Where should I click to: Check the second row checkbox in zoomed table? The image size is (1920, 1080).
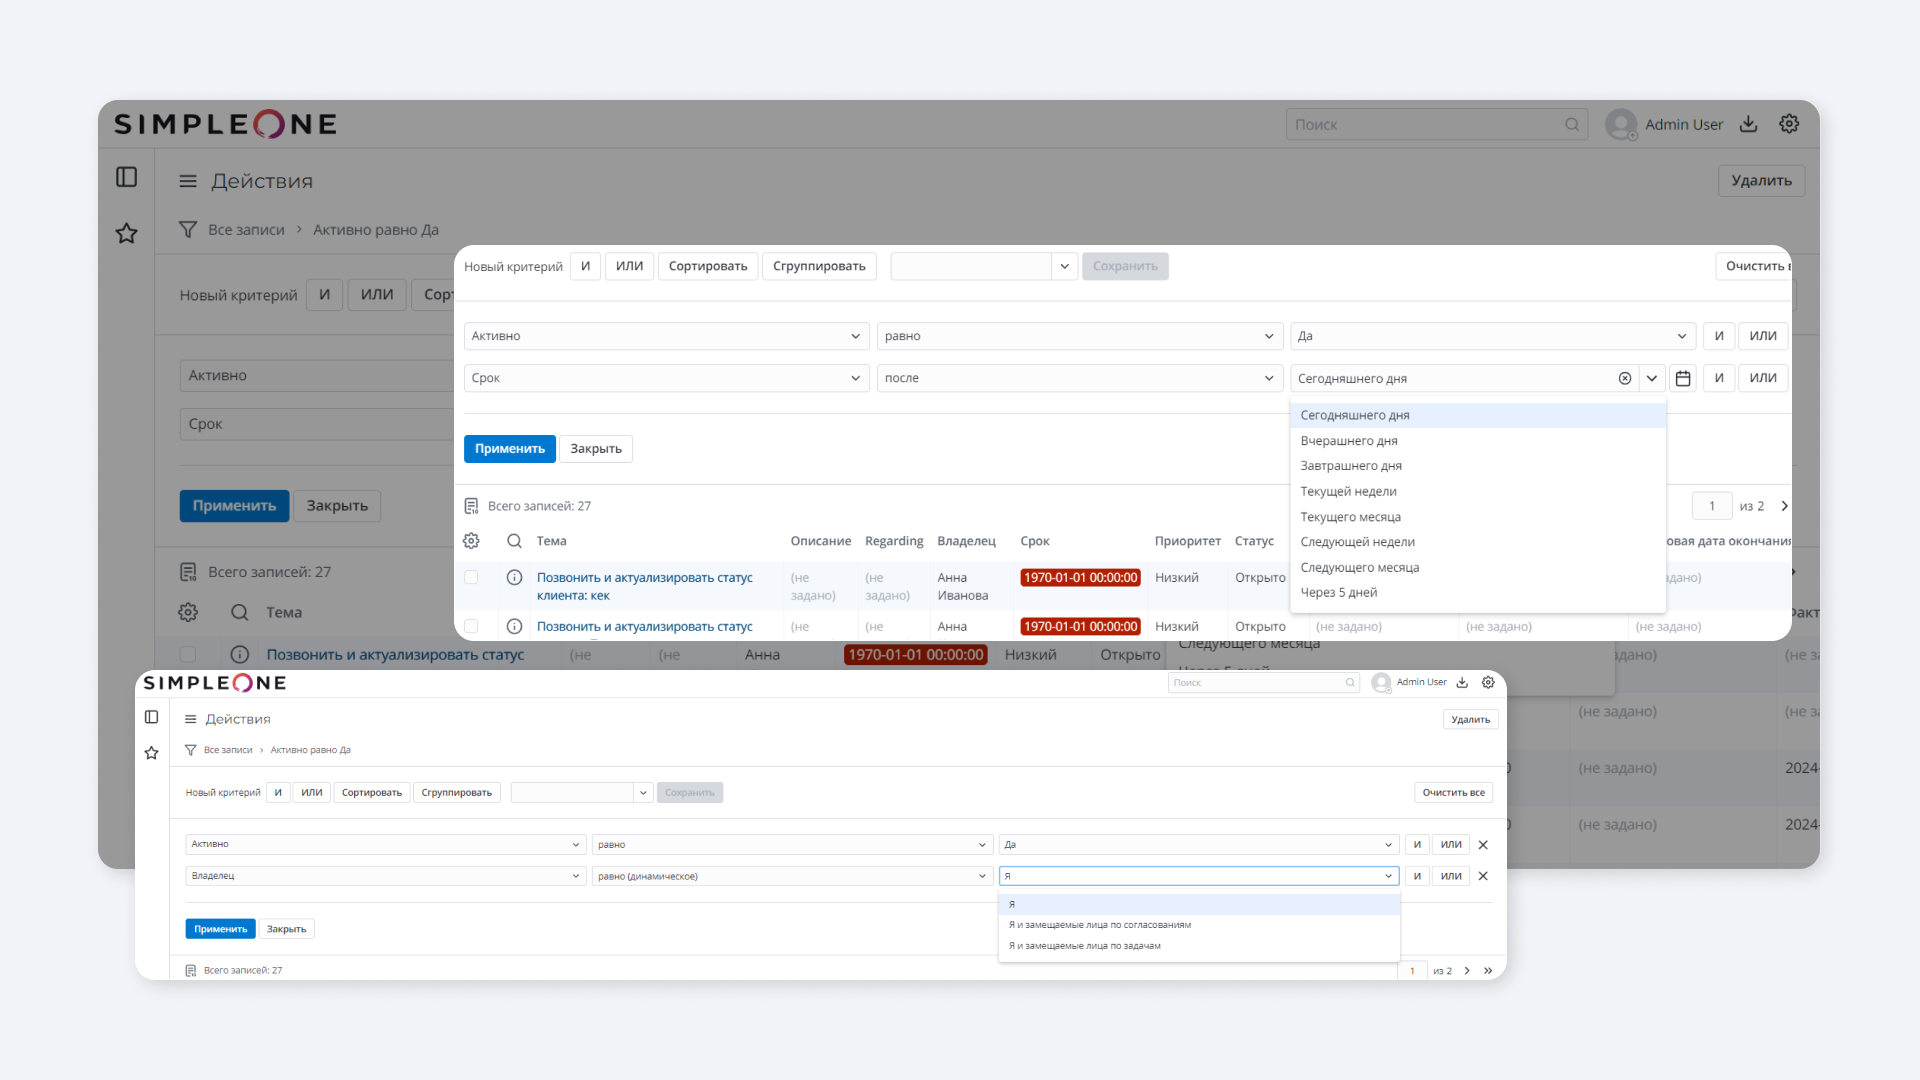(471, 626)
